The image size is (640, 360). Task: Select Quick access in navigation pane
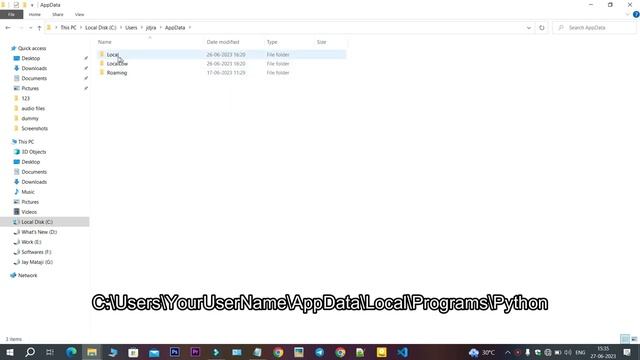point(32,48)
